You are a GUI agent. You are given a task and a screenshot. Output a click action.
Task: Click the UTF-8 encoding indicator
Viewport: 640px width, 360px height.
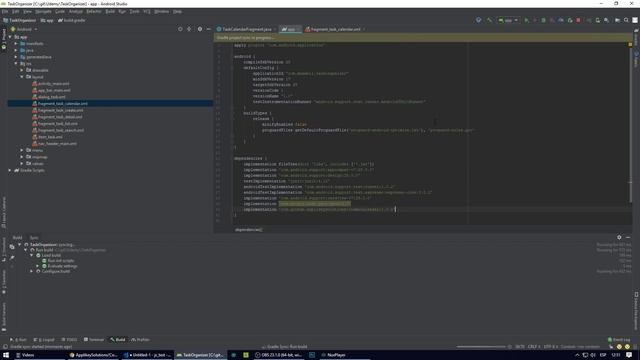(550, 347)
